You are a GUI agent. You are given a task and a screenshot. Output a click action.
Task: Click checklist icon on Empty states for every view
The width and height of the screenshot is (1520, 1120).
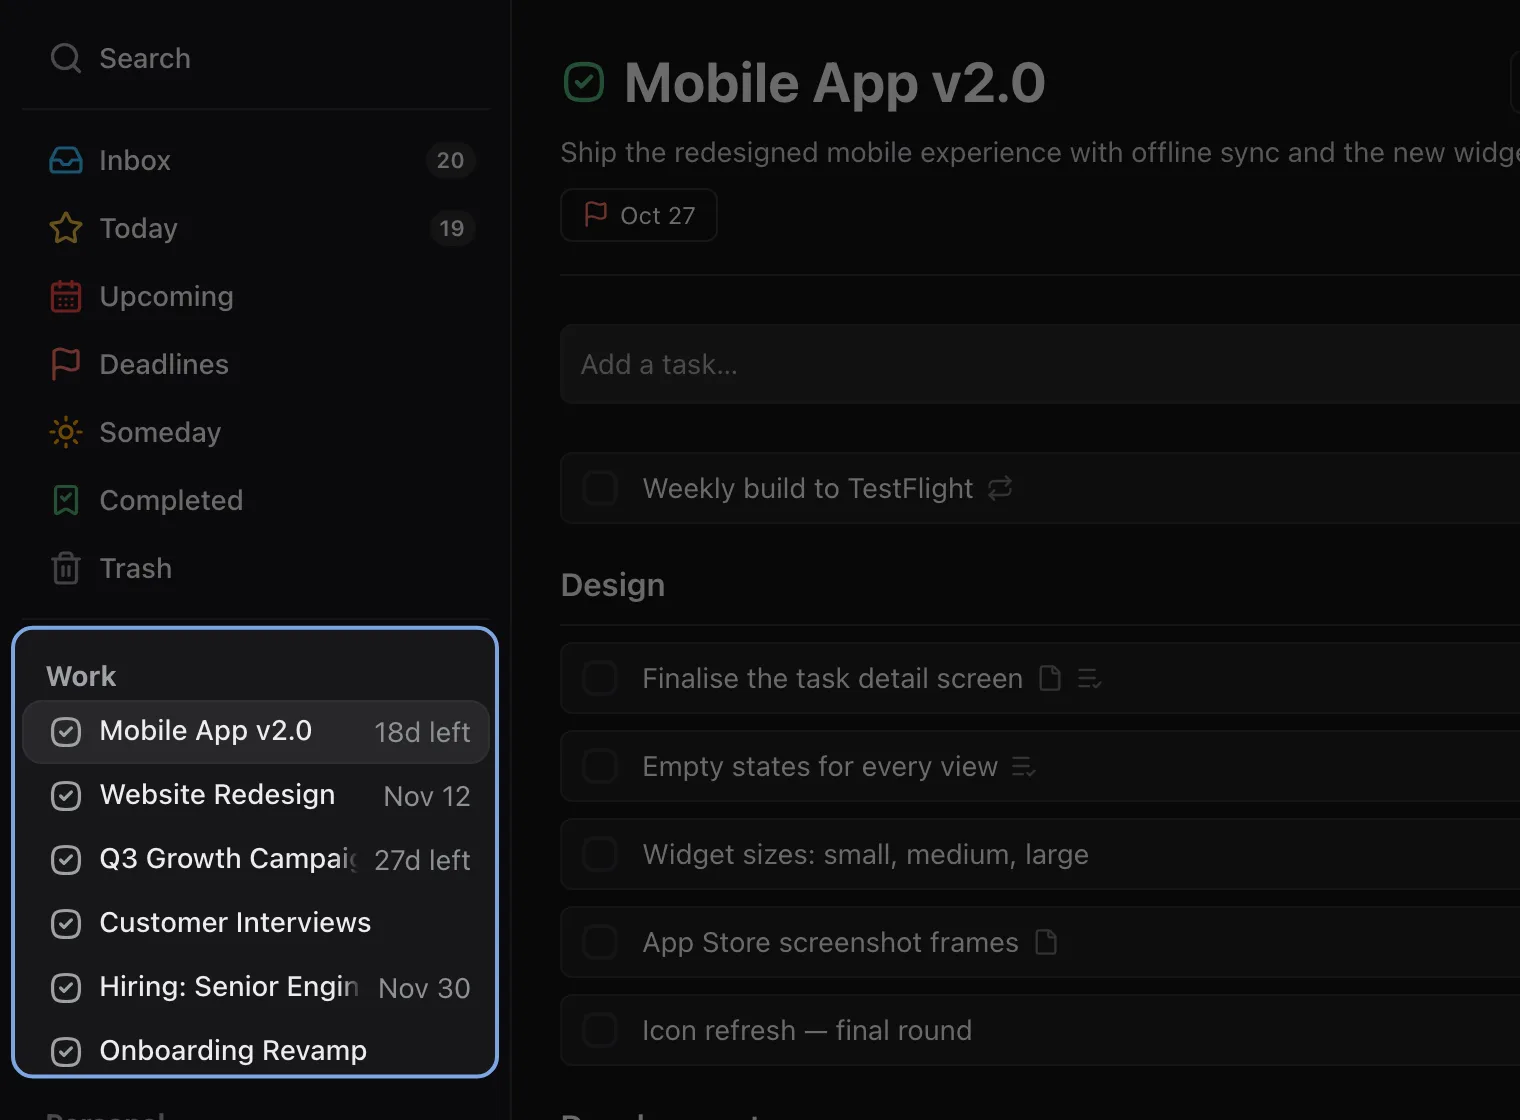1023,767
